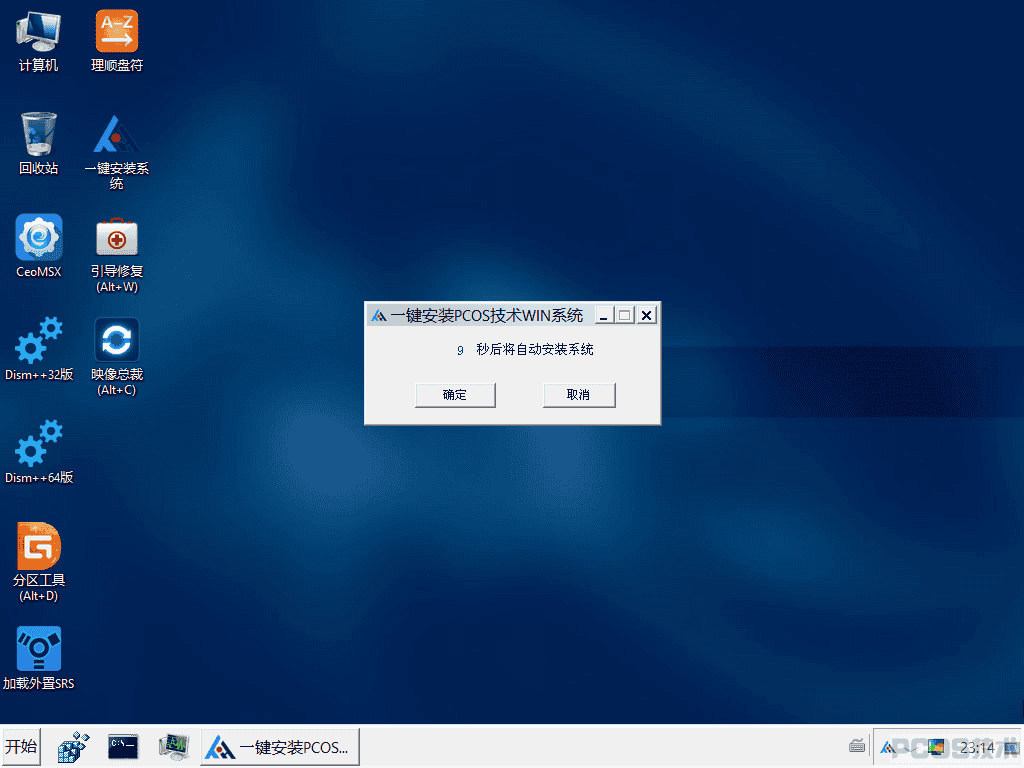Click the 23:14 clock in the taskbar
This screenshot has height=768, width=1024.
977,747
